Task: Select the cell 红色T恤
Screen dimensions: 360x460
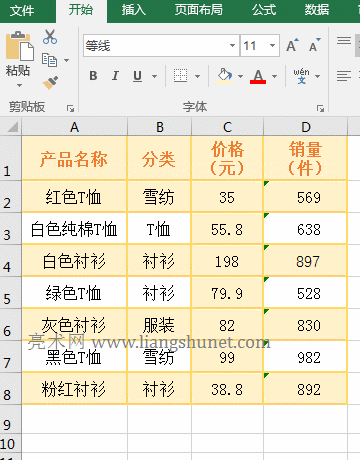Action: 74,197
